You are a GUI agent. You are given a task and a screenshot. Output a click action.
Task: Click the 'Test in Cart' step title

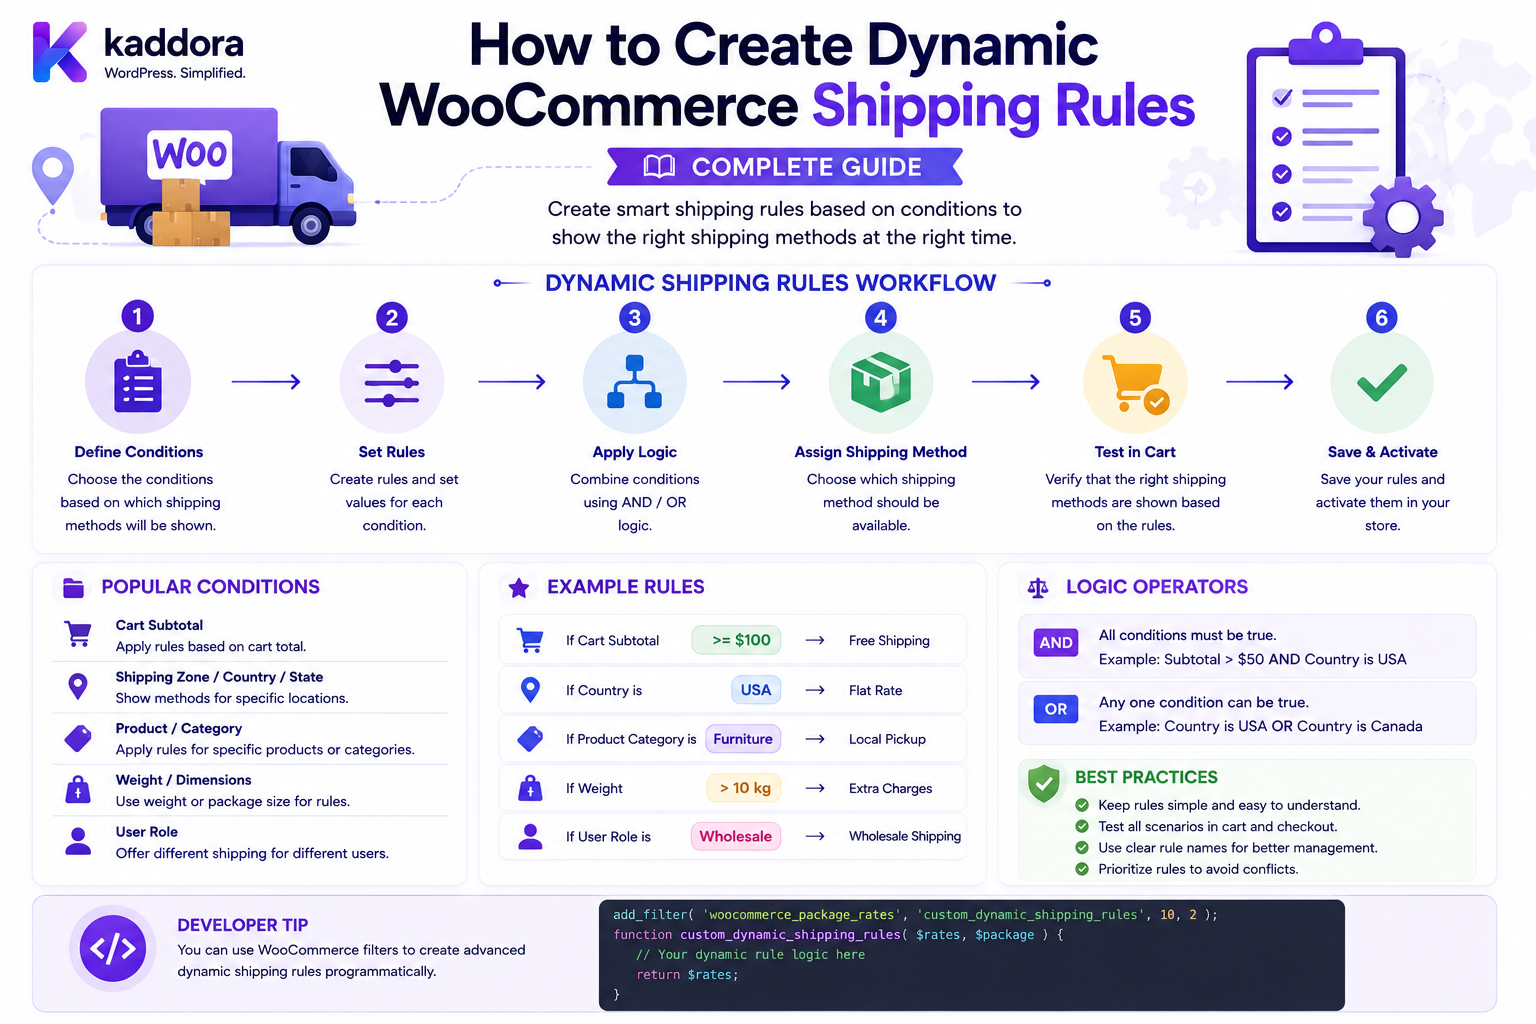click(x=1135, y=452)
